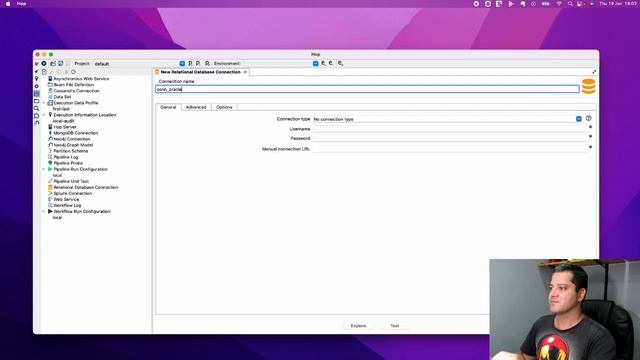The width and height of the screenshot is (640, 360).
Task: Click the Cassandra Connection tree icon
Action: pyautogui.click(x=50, y=91)
